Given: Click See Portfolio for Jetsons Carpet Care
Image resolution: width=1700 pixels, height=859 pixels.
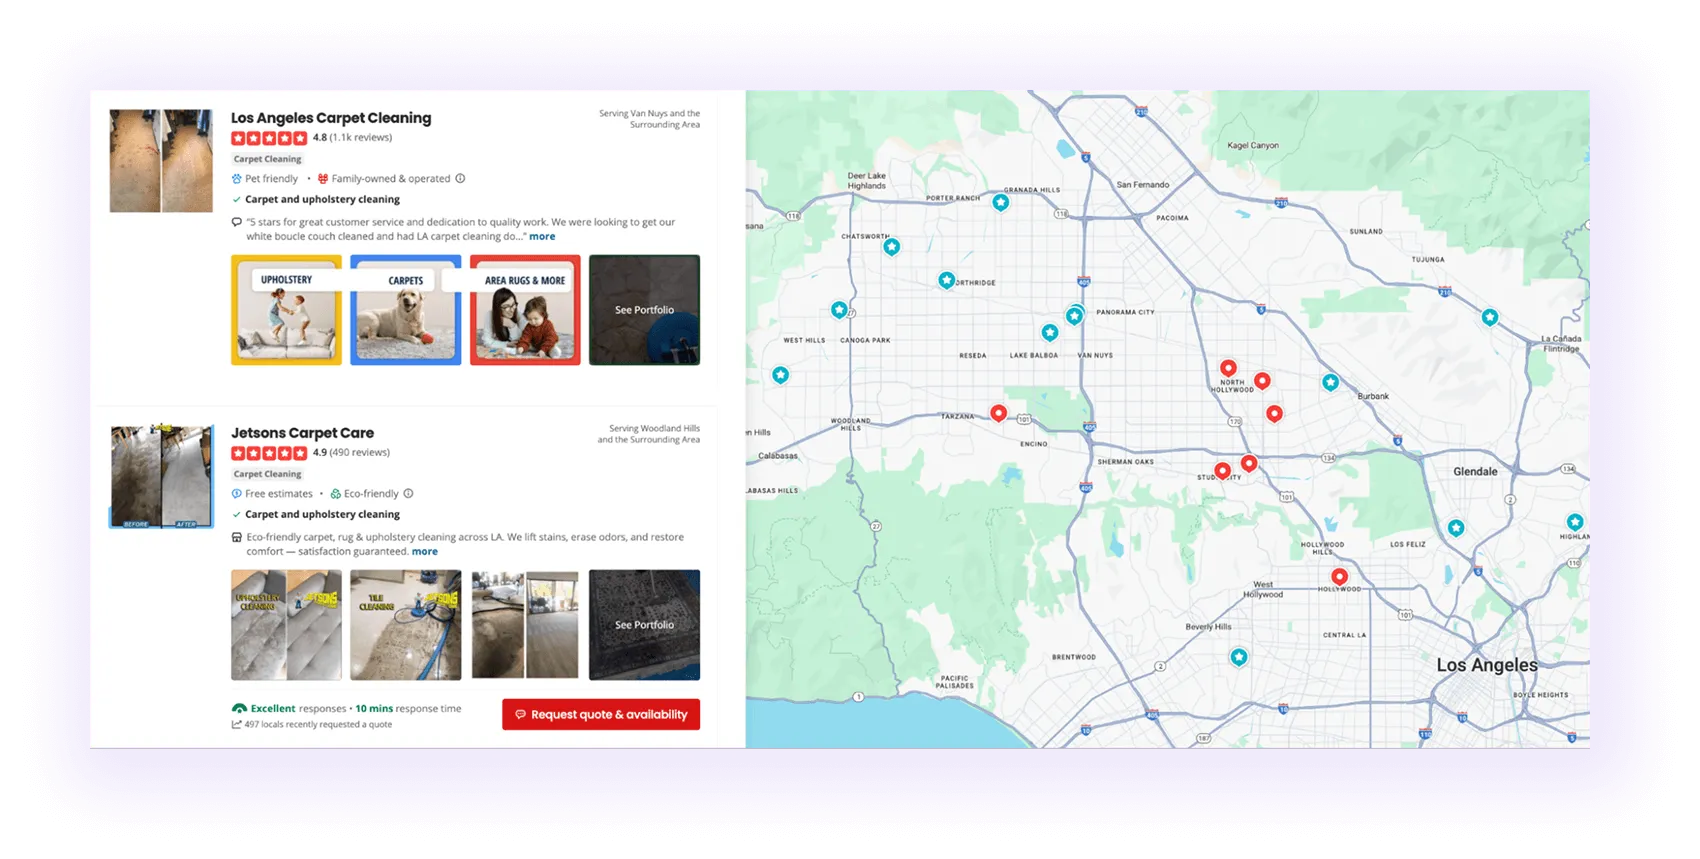Looking at the screenshot, I should pos(644,625).
